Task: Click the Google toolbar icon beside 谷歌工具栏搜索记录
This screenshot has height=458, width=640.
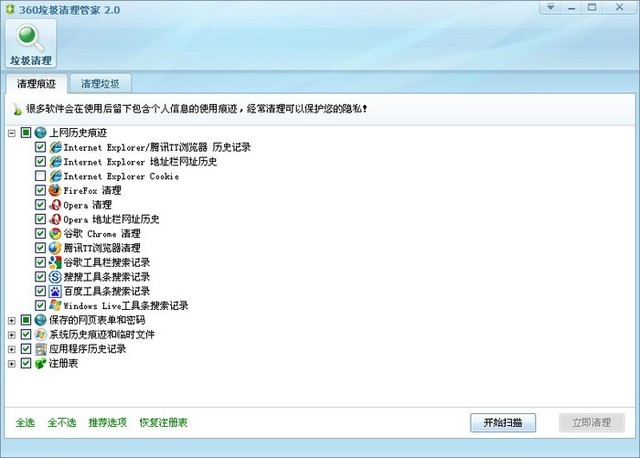Action: tap(55, 262)
